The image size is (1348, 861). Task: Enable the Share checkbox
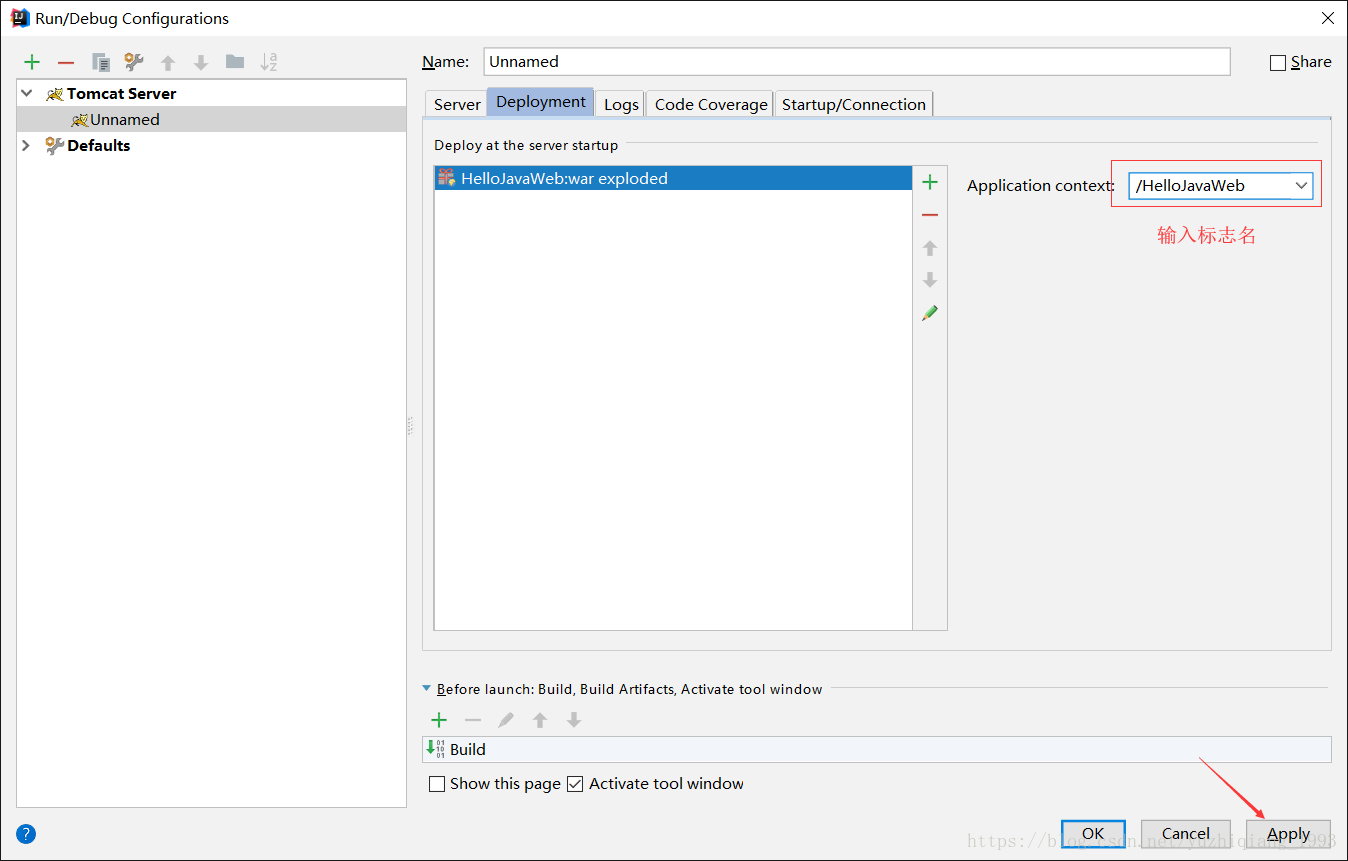tap(1278, 63)
